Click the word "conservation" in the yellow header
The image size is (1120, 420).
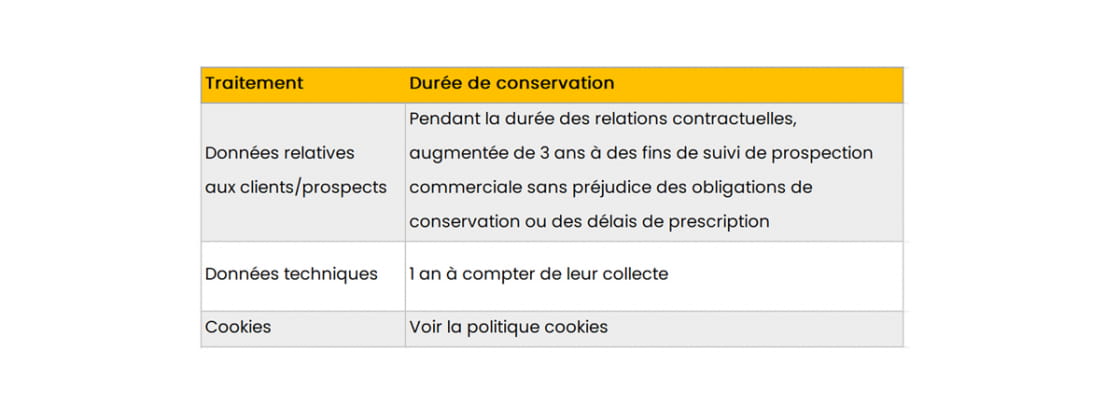(x=559, y=83)
